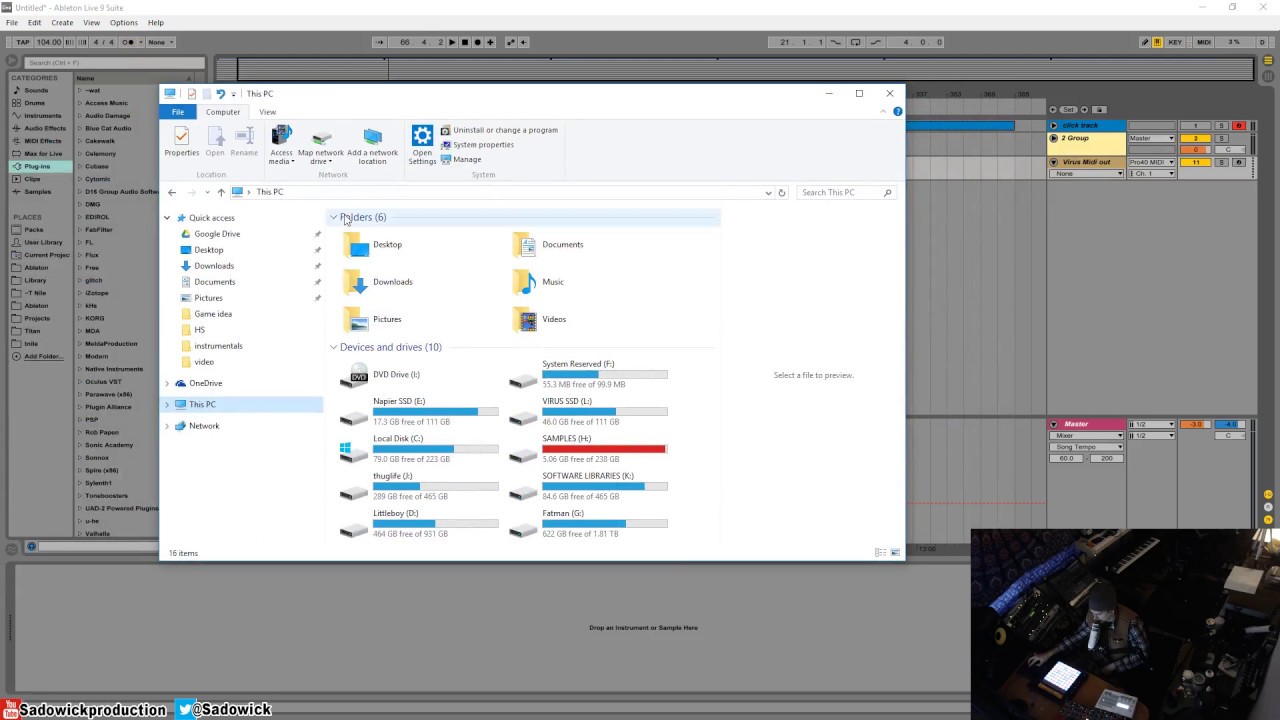Open address bar history dropdown

tap(768, 192)
